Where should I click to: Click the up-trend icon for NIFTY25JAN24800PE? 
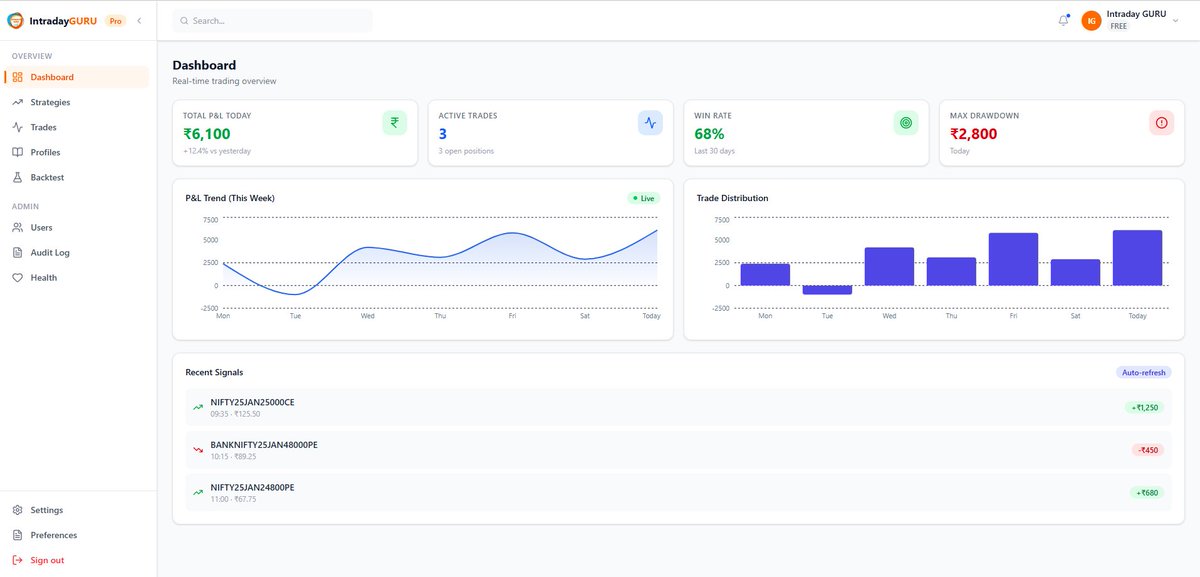coord(198,492)
